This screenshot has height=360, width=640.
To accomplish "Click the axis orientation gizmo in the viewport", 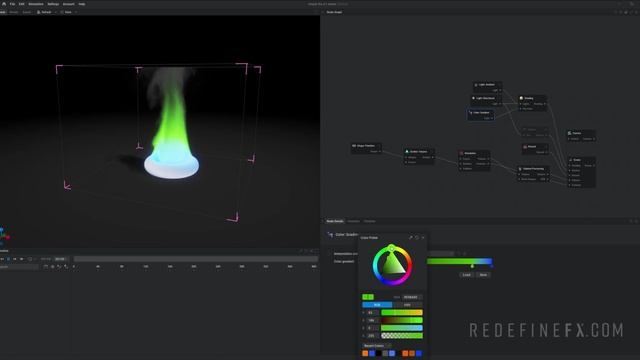I will [x=4, y=236].
